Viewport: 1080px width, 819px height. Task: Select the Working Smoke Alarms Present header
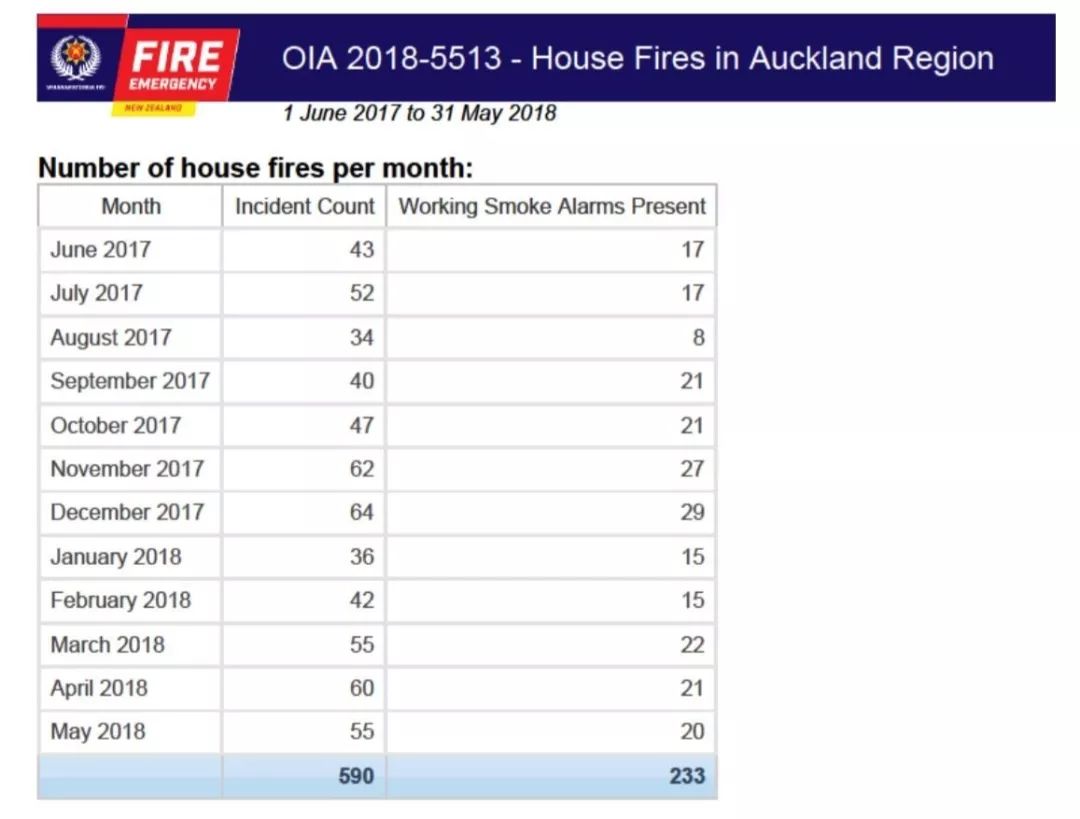point(552,207)
